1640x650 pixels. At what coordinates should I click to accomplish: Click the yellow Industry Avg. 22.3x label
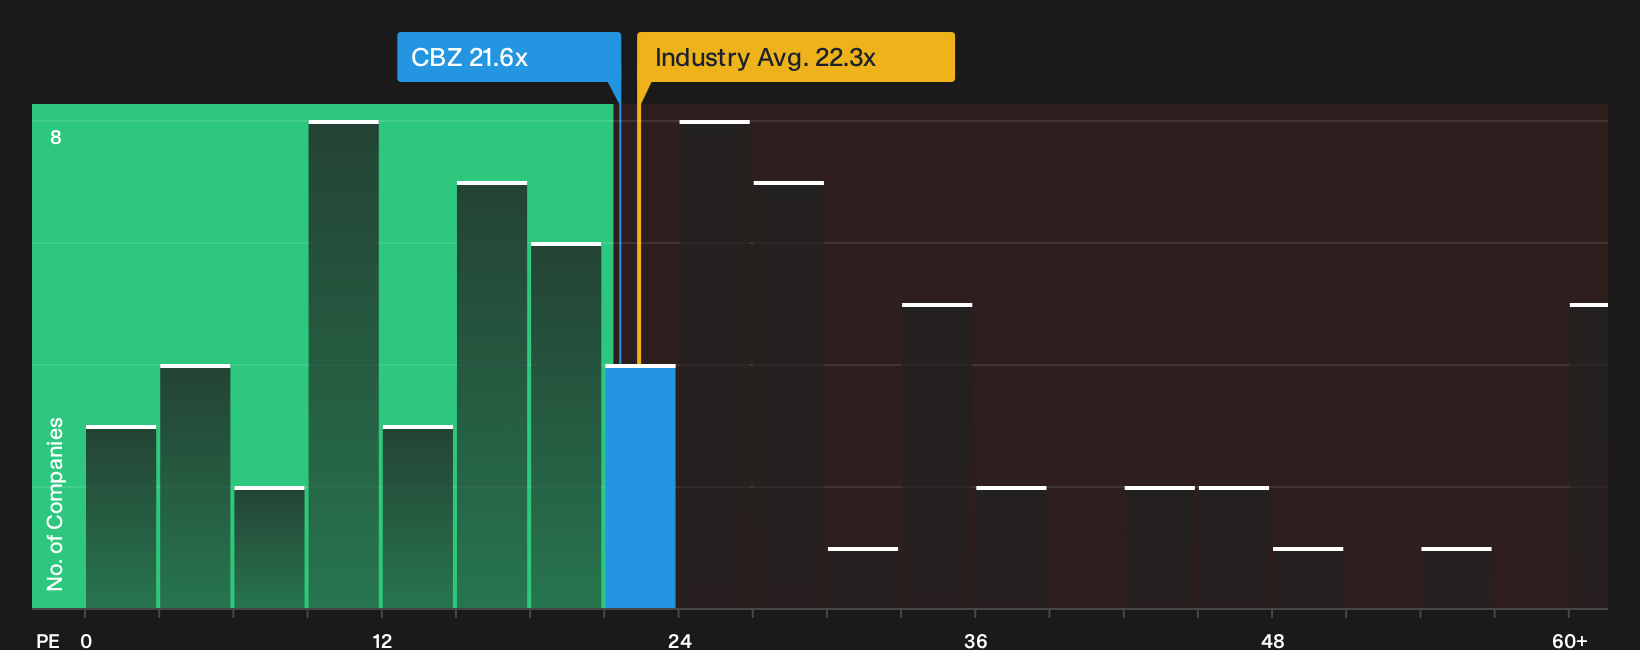tap(796, 57)
